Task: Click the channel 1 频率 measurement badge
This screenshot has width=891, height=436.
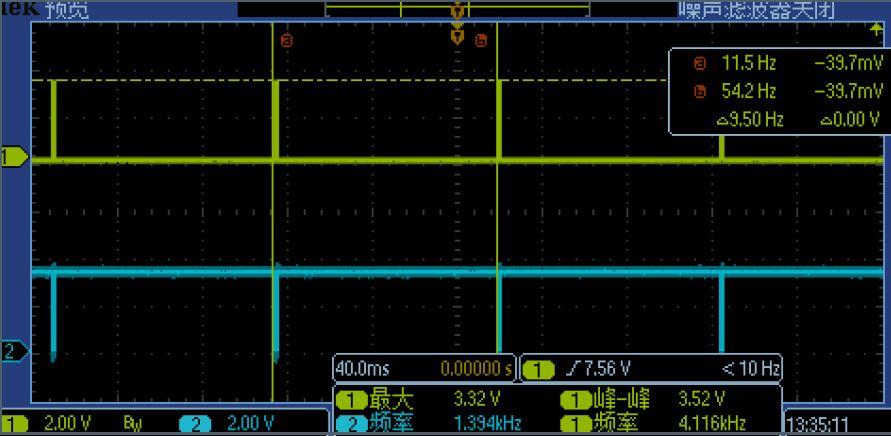Action: click(575, 423)
